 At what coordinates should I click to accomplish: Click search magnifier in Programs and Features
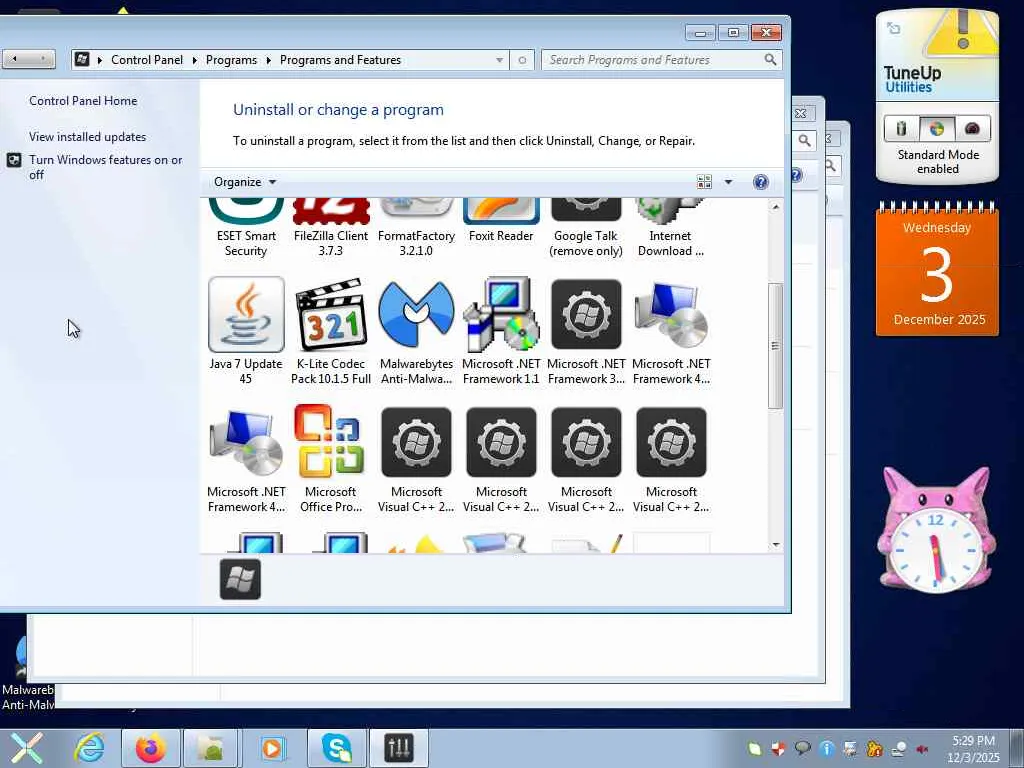(771, 59)
